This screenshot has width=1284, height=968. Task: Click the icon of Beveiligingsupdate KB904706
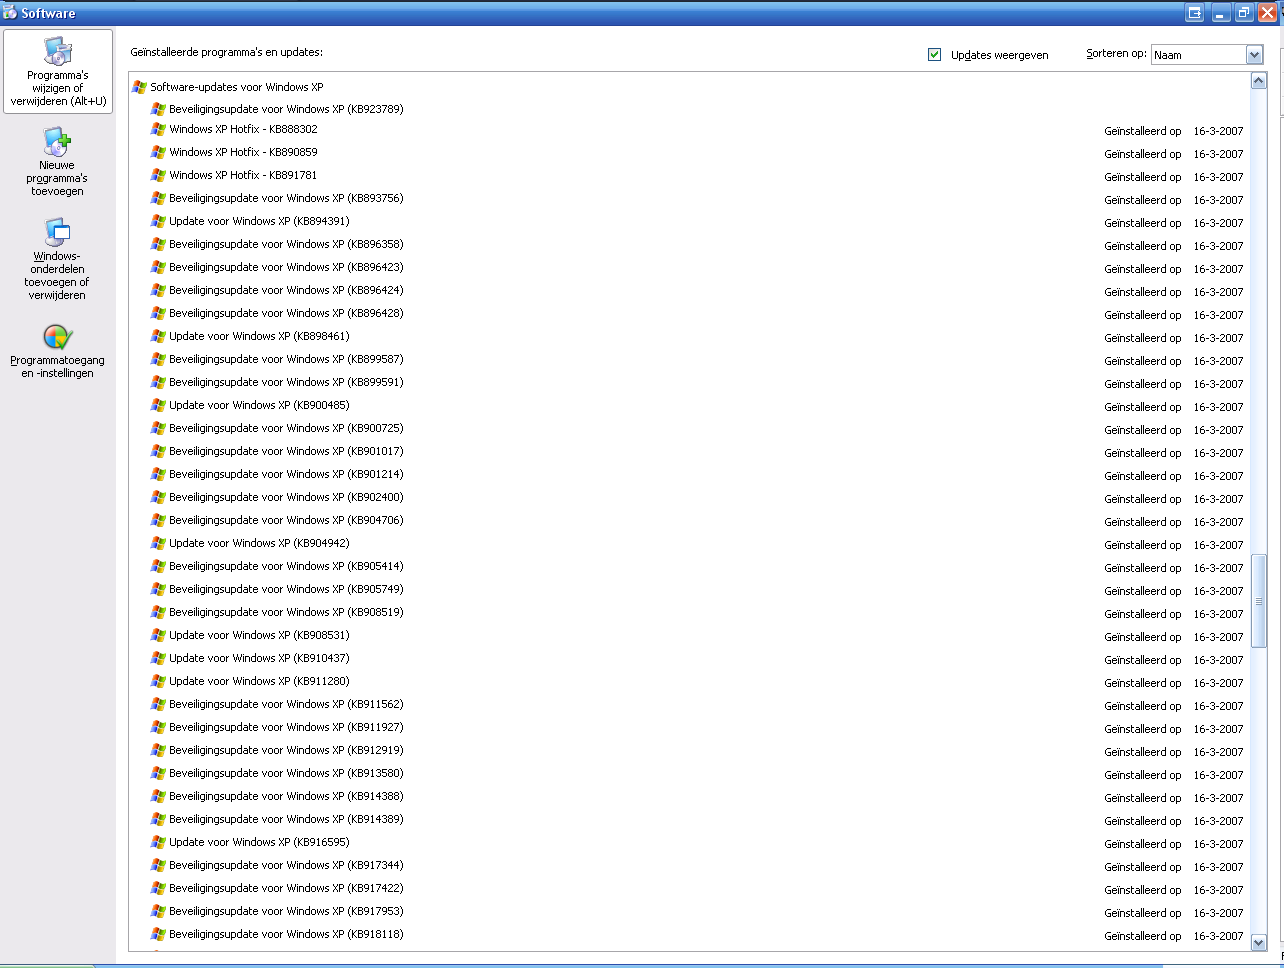(x=158, y=520)
